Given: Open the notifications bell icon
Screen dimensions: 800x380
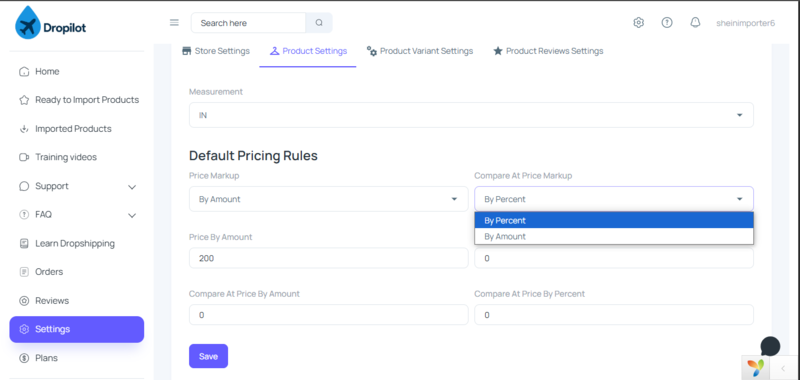Looking at the screenshot, I should coord(695,22).
